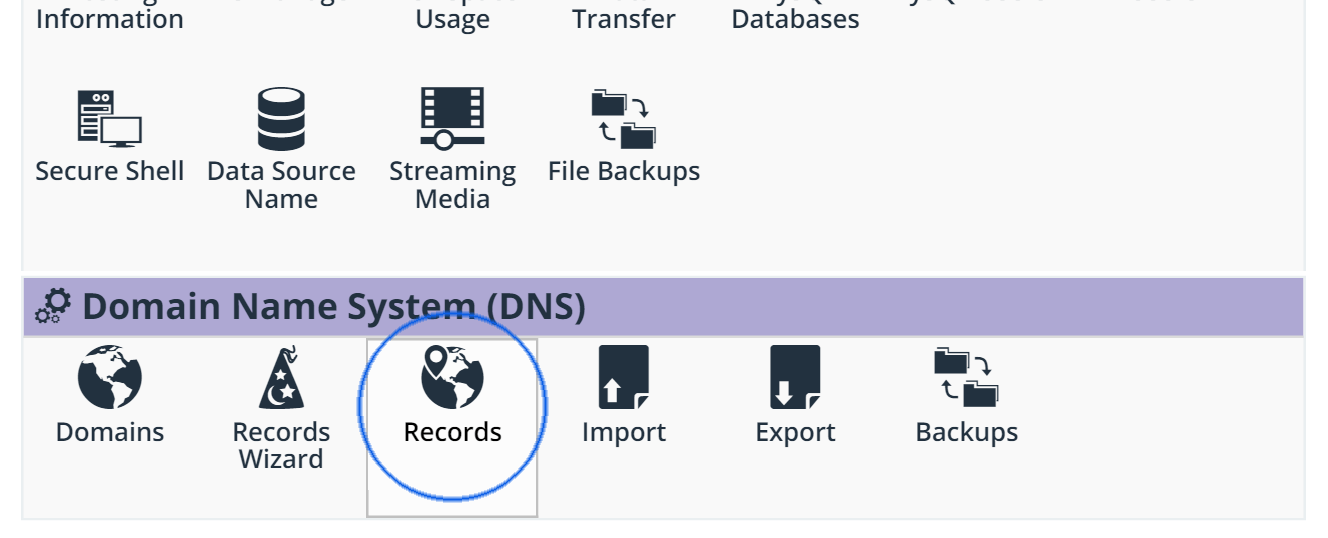This screenshot has width=1328, height=538.
Task: Click the Import file icon
Action: pyautogui.click(x=623, y=378)
